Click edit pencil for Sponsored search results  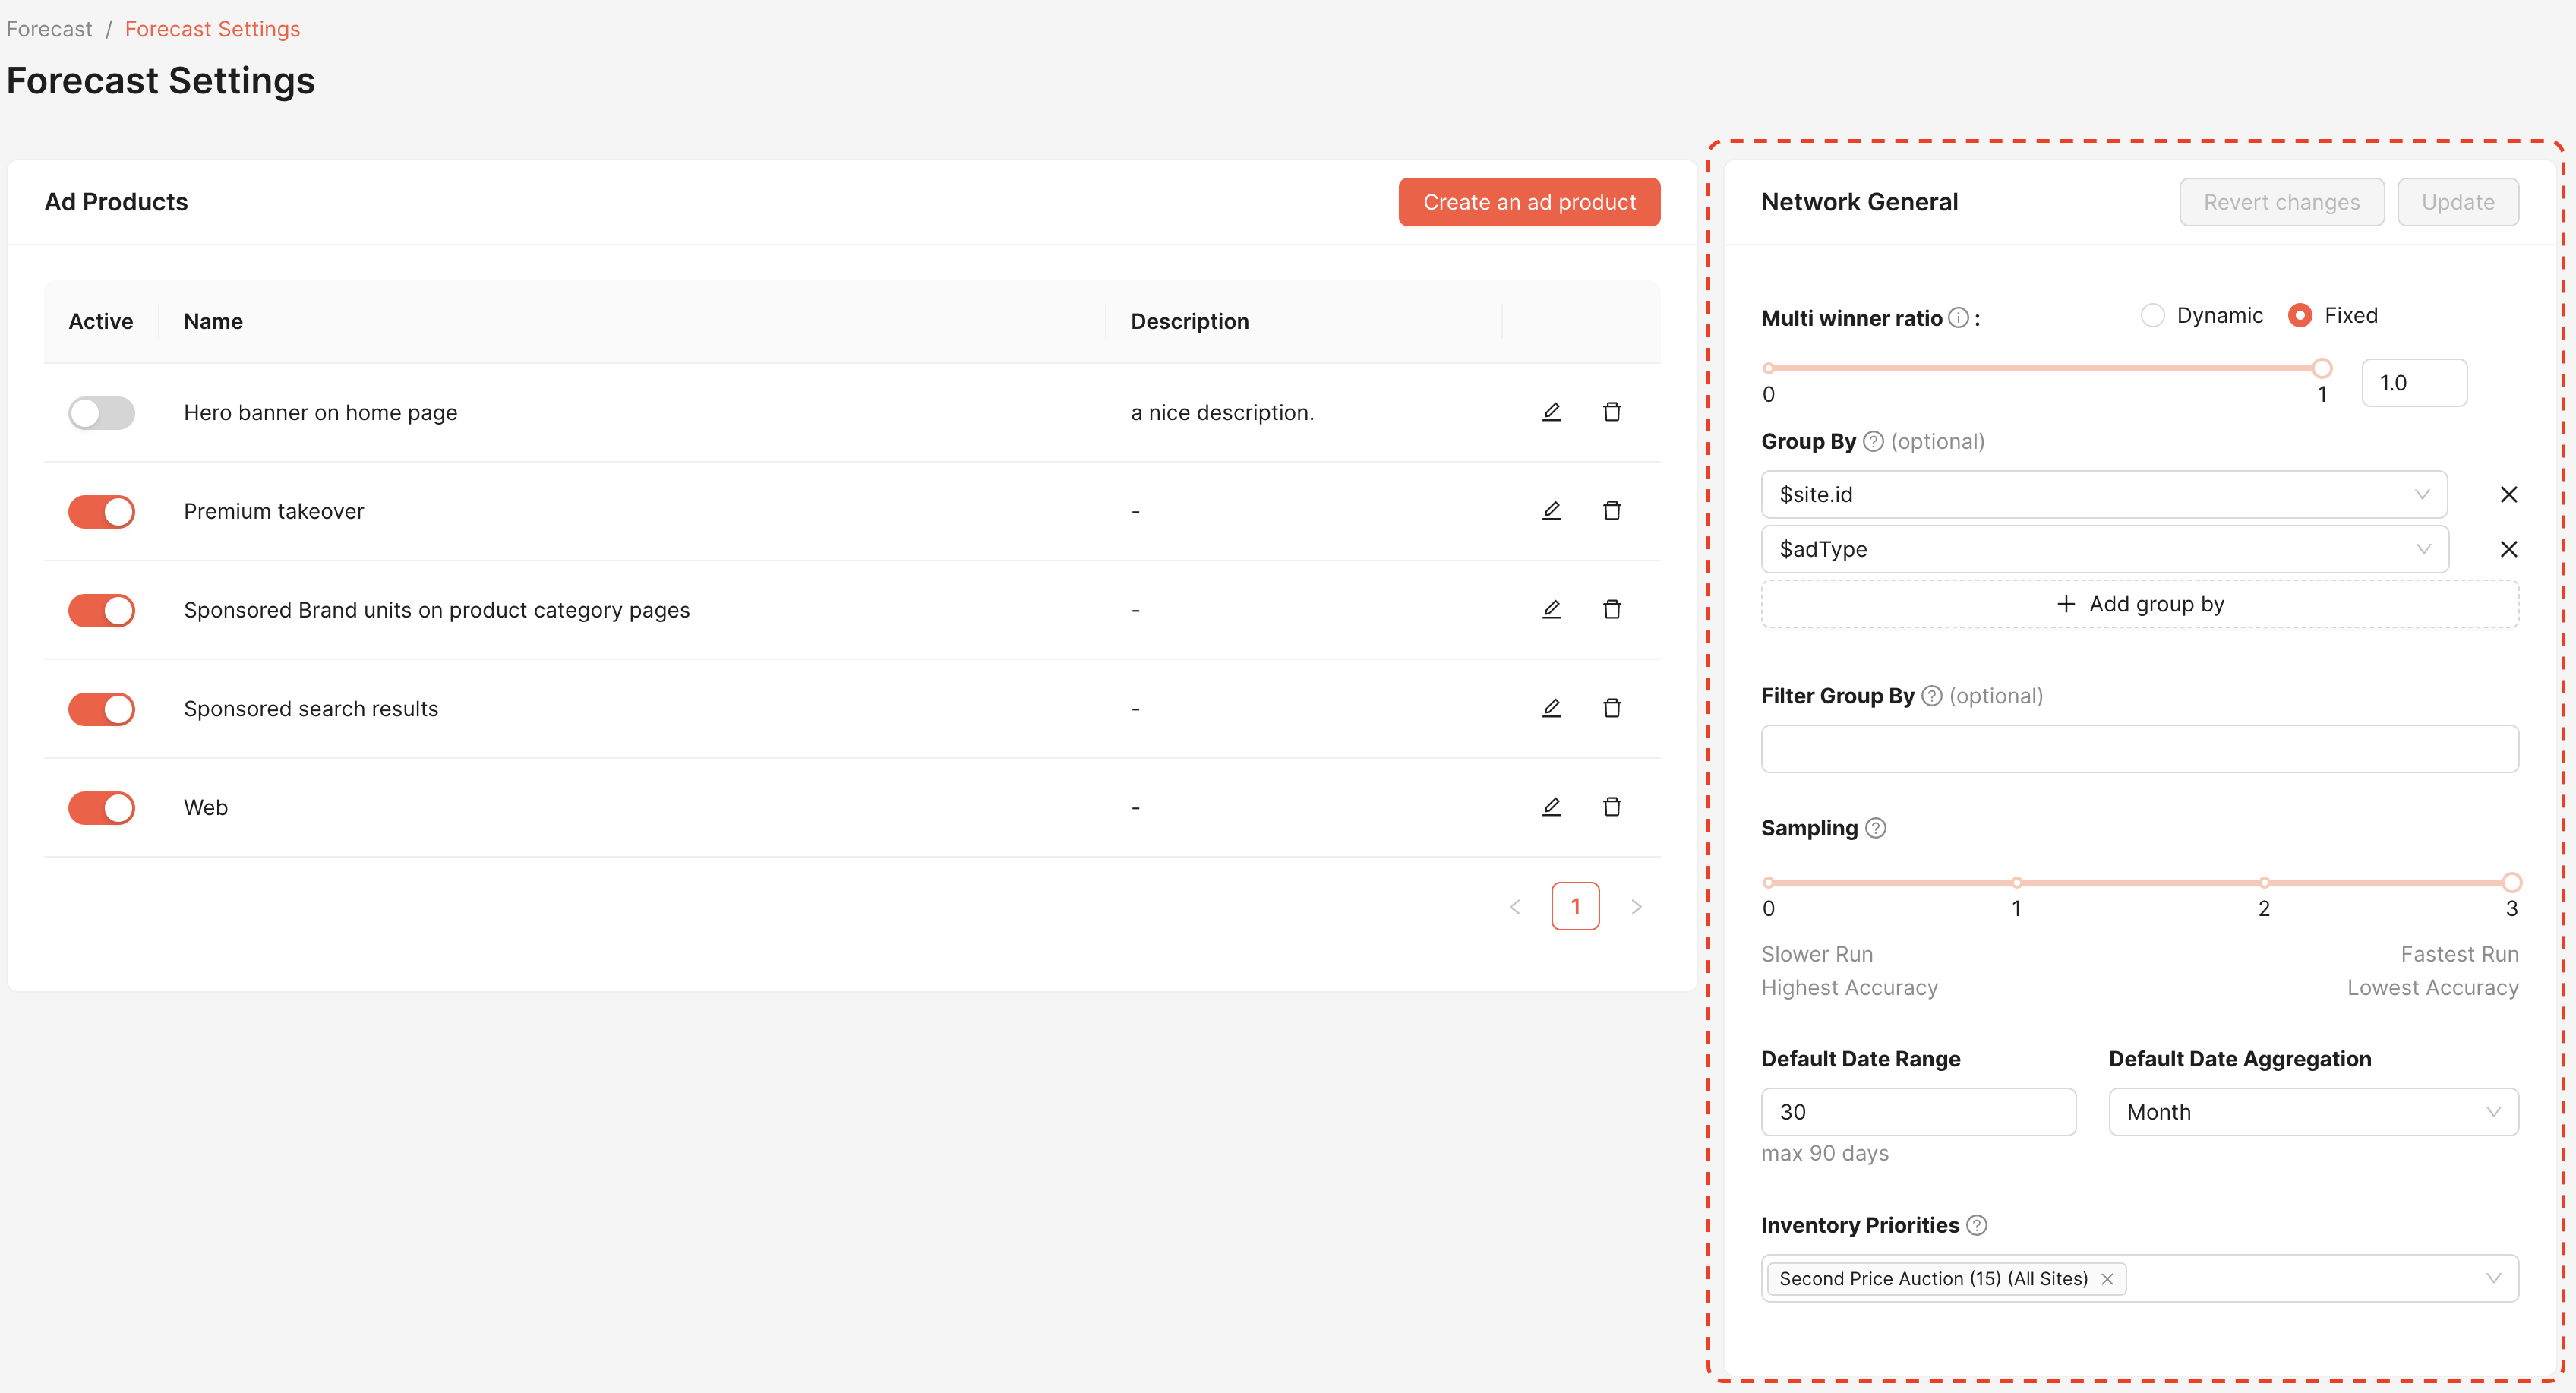click(1551, 708)
